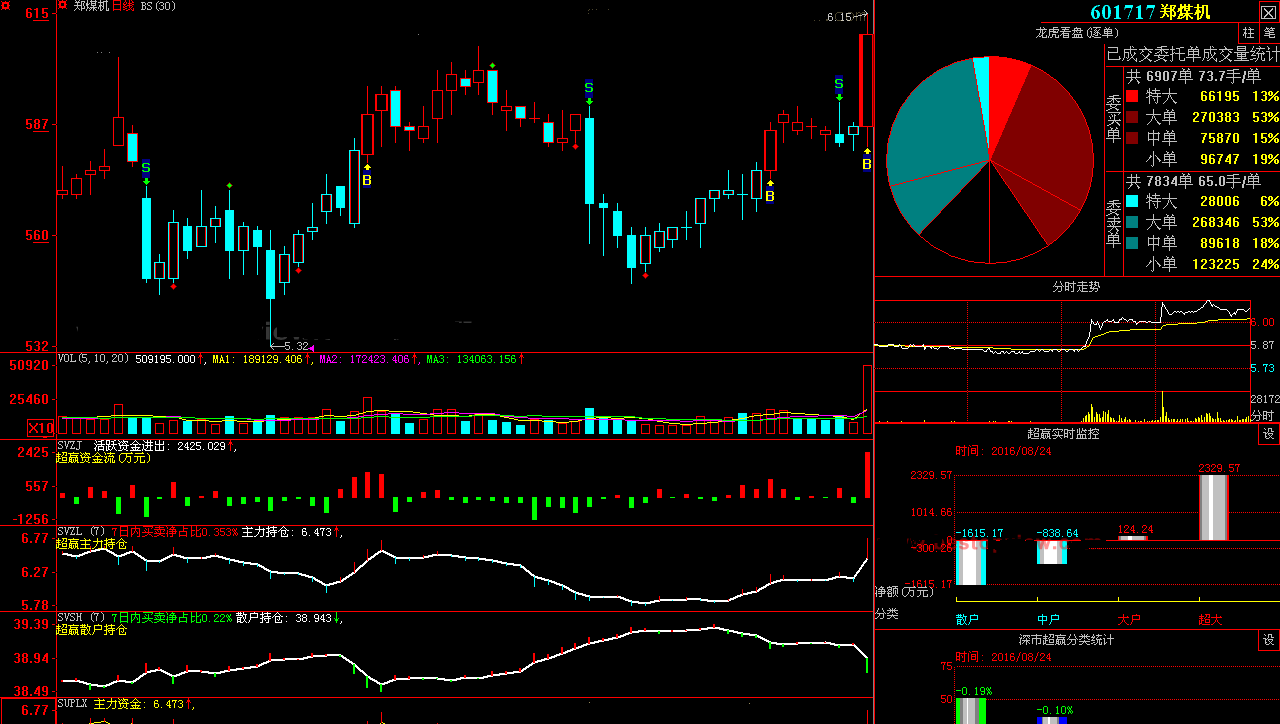Click the red gear icon beside the 郑煤机 chart title

64,5
